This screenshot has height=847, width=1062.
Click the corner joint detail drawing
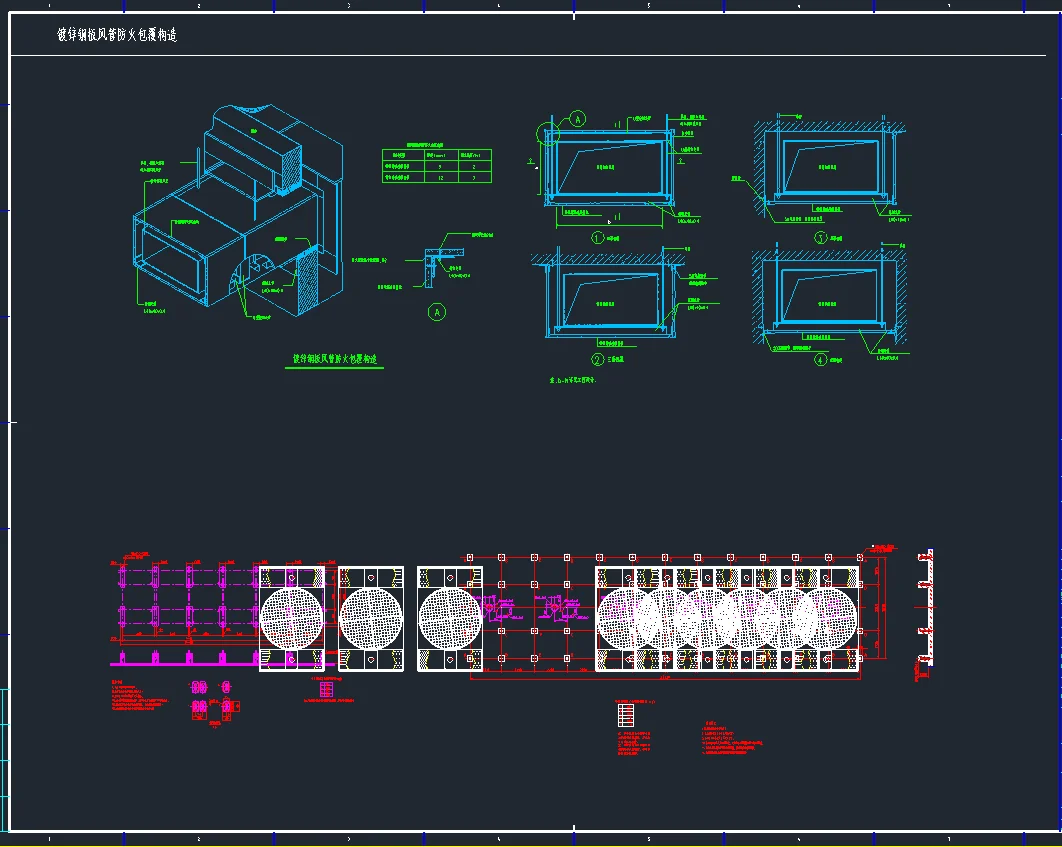(444, 267)
